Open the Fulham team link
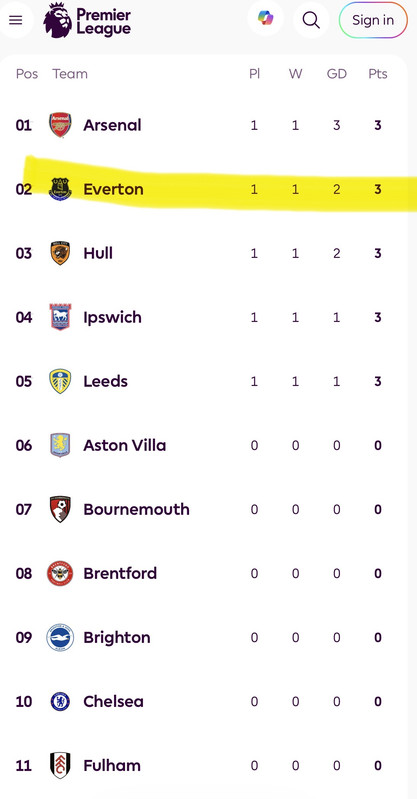417x799 pixels. [x=112, y=765]
